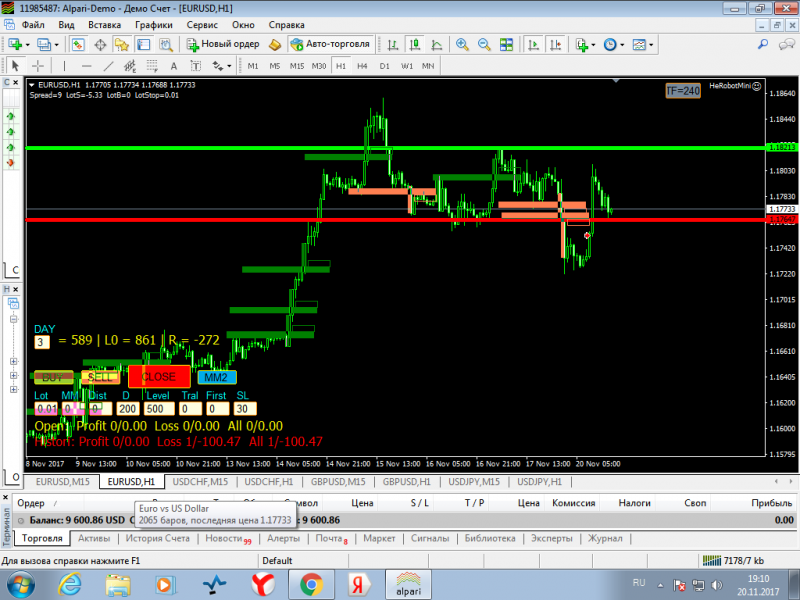Tile windows with the grid icon

pyautogui.click(x=506, y=45)
